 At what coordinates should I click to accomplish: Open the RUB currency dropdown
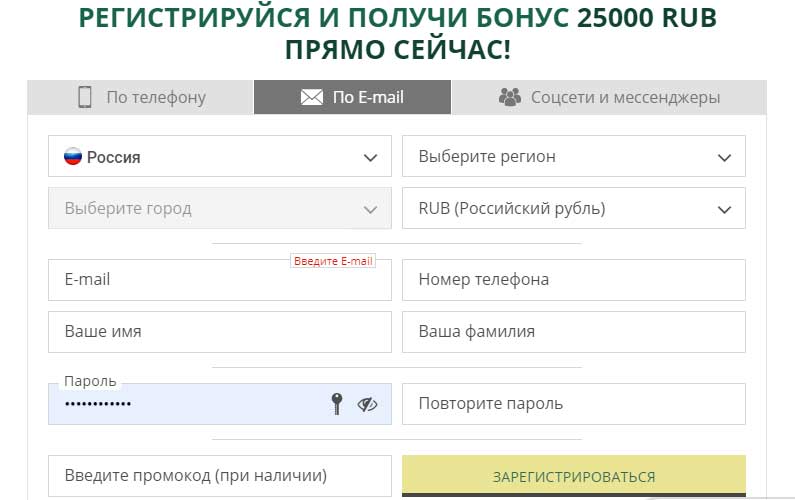(x=574, y=208)
